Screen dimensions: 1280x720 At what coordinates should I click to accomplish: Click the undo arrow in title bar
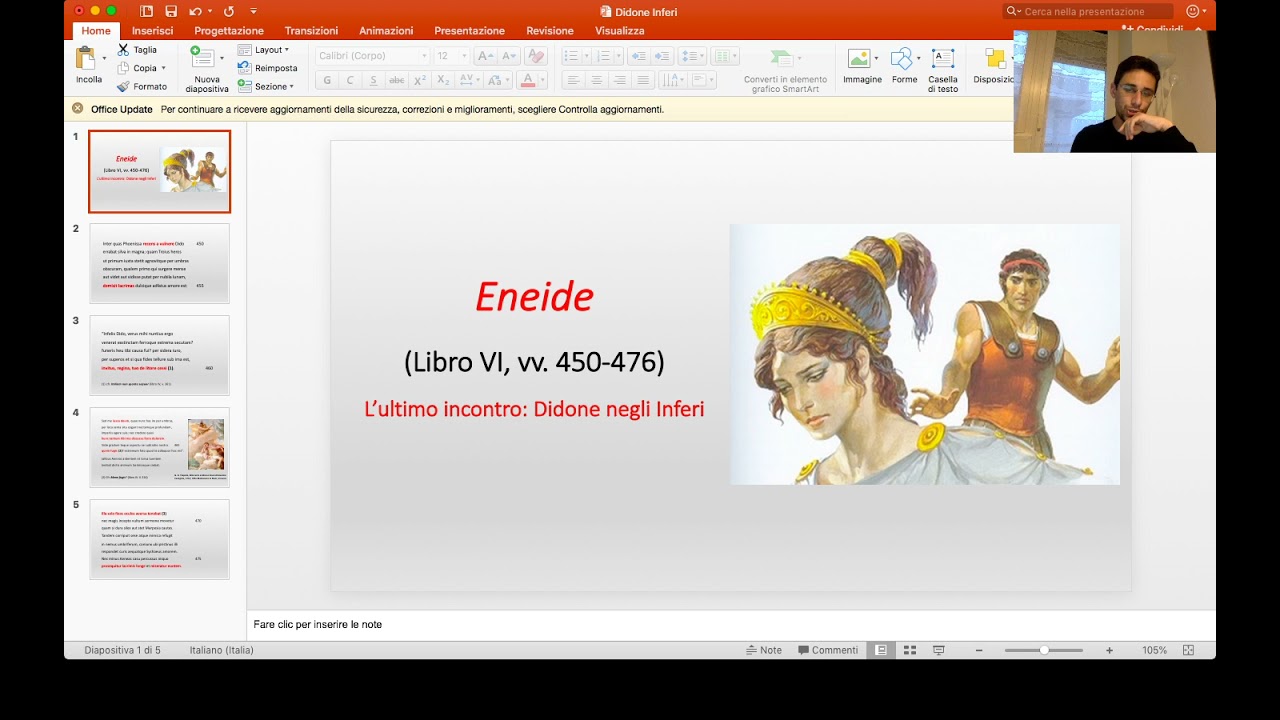point(195,11)
